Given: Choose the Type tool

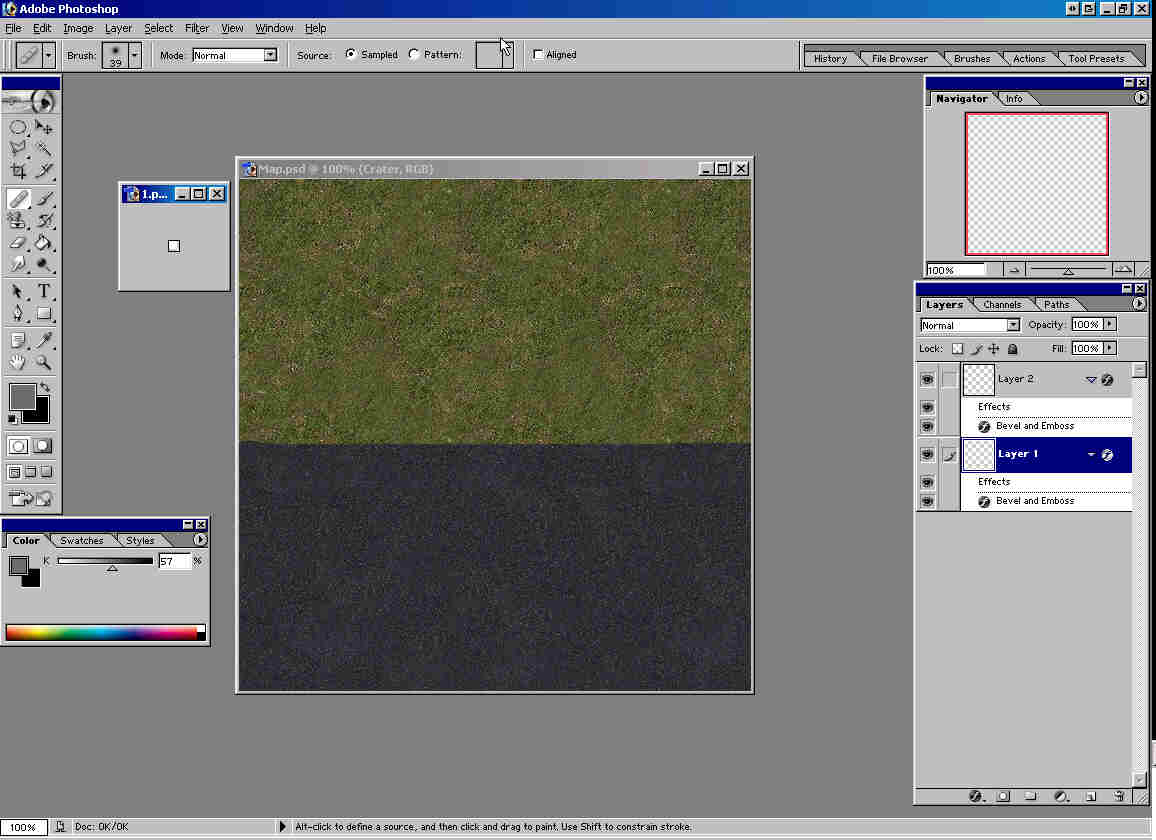Looking at the screenshot, I should point(44,292).
